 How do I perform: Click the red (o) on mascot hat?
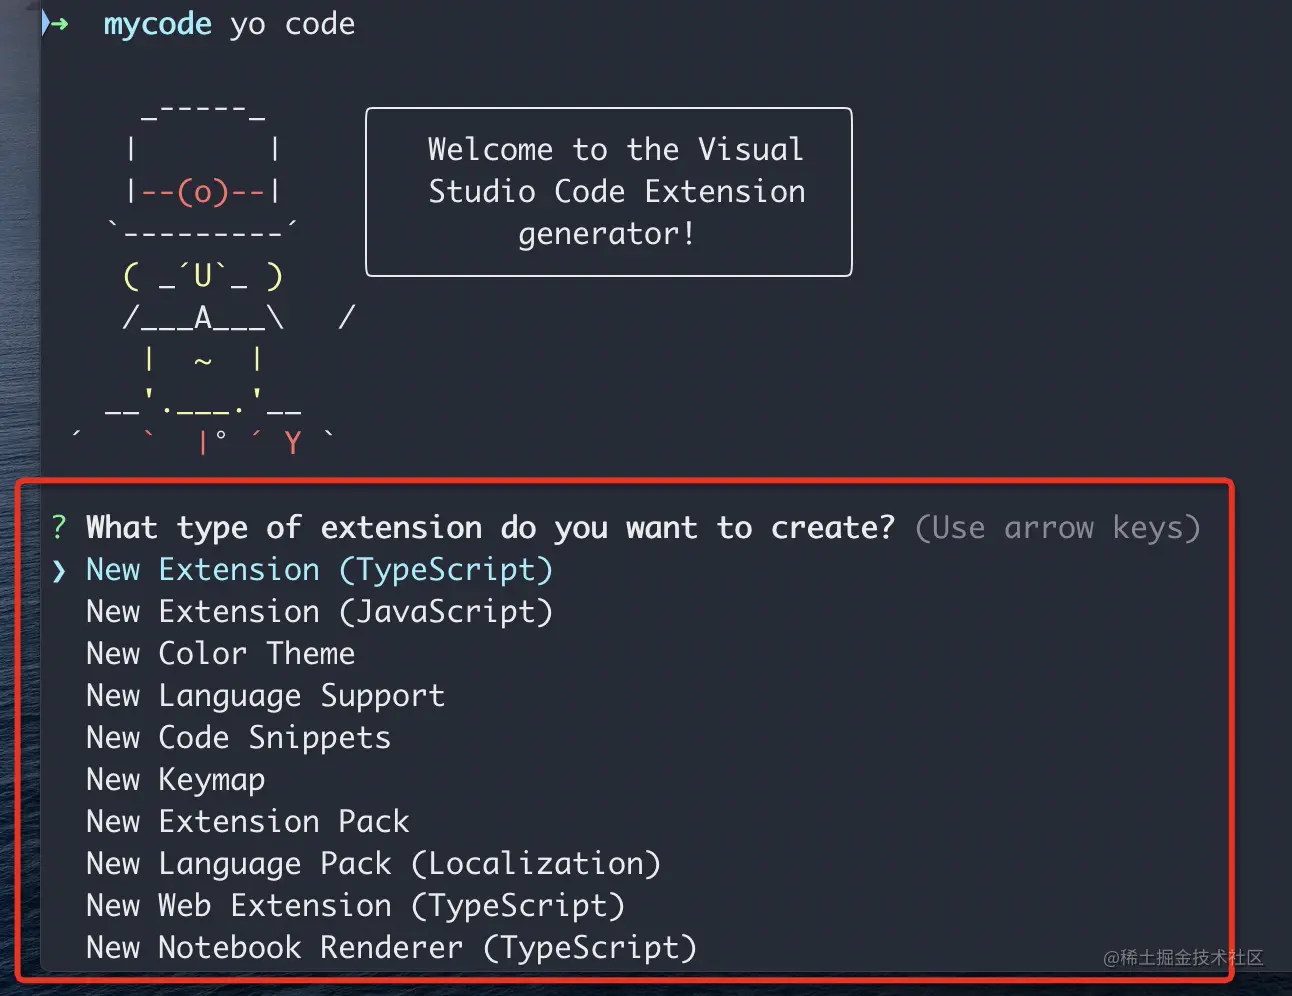click(203, 191)
